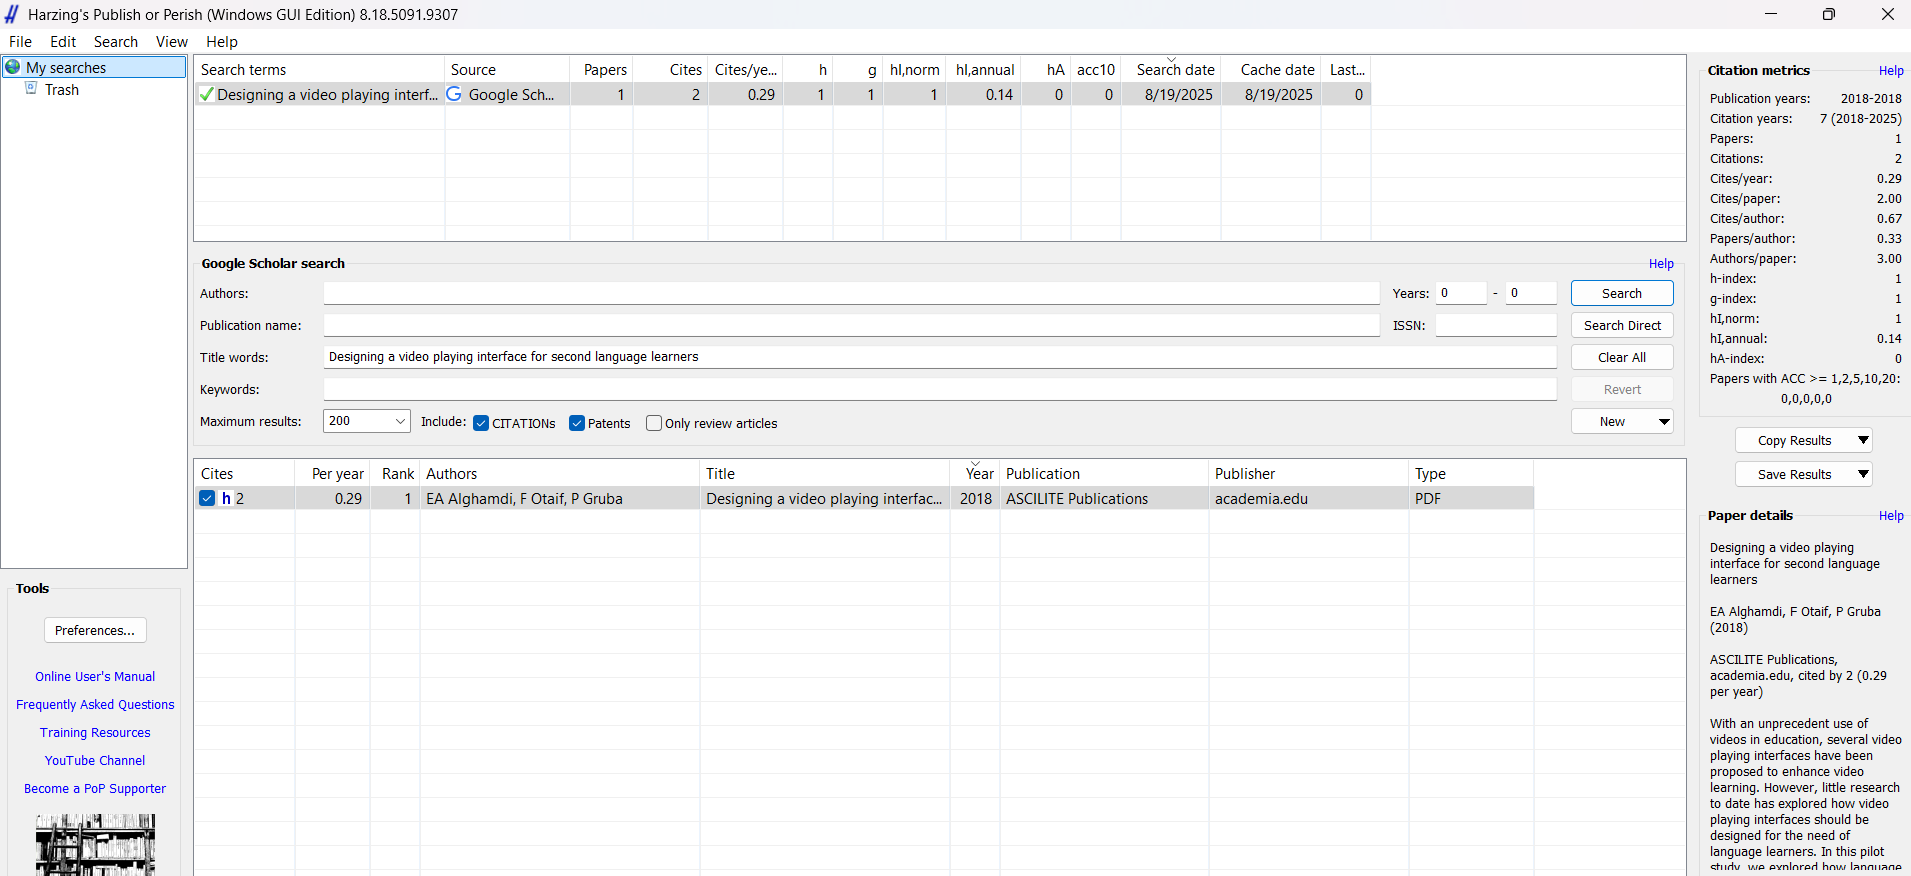This screenshot has width=1911, height=876.
Task: Click the Authors input field
Action: click(x=851, y=293)
